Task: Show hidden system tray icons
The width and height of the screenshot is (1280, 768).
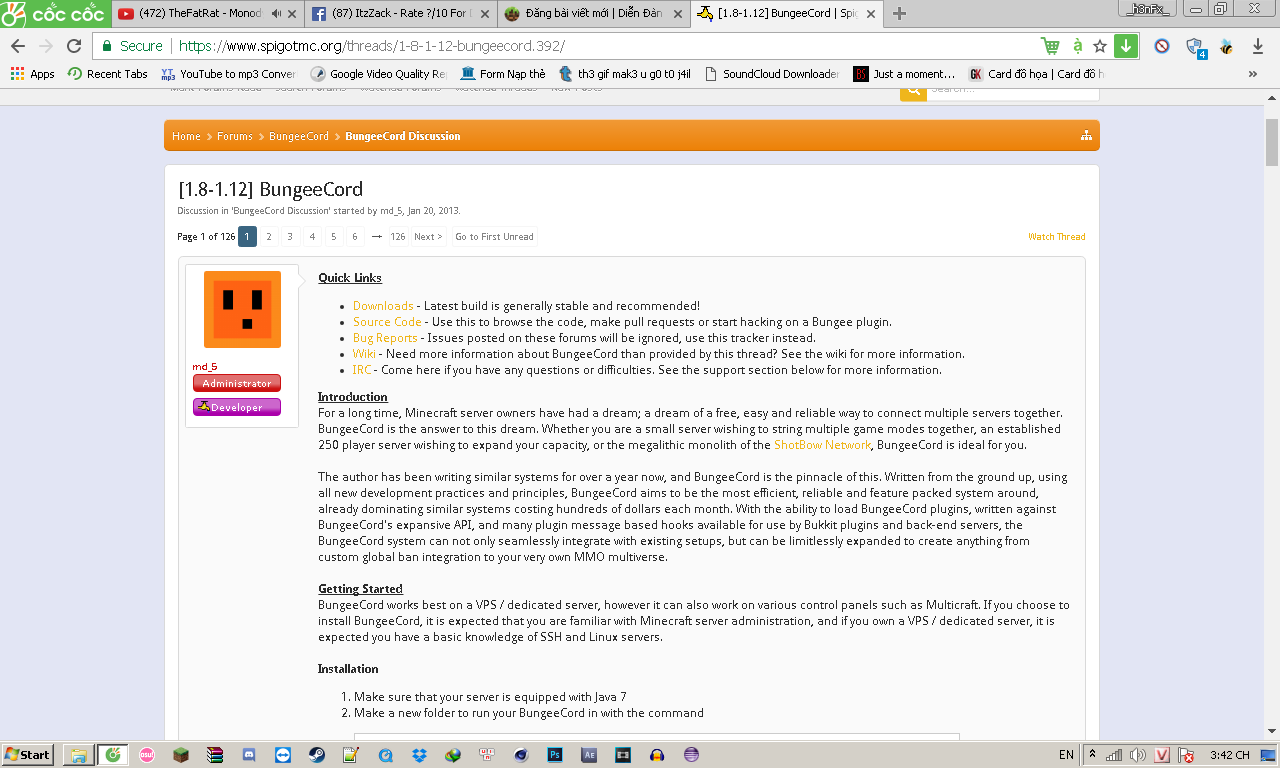Action: point(1093,755)
